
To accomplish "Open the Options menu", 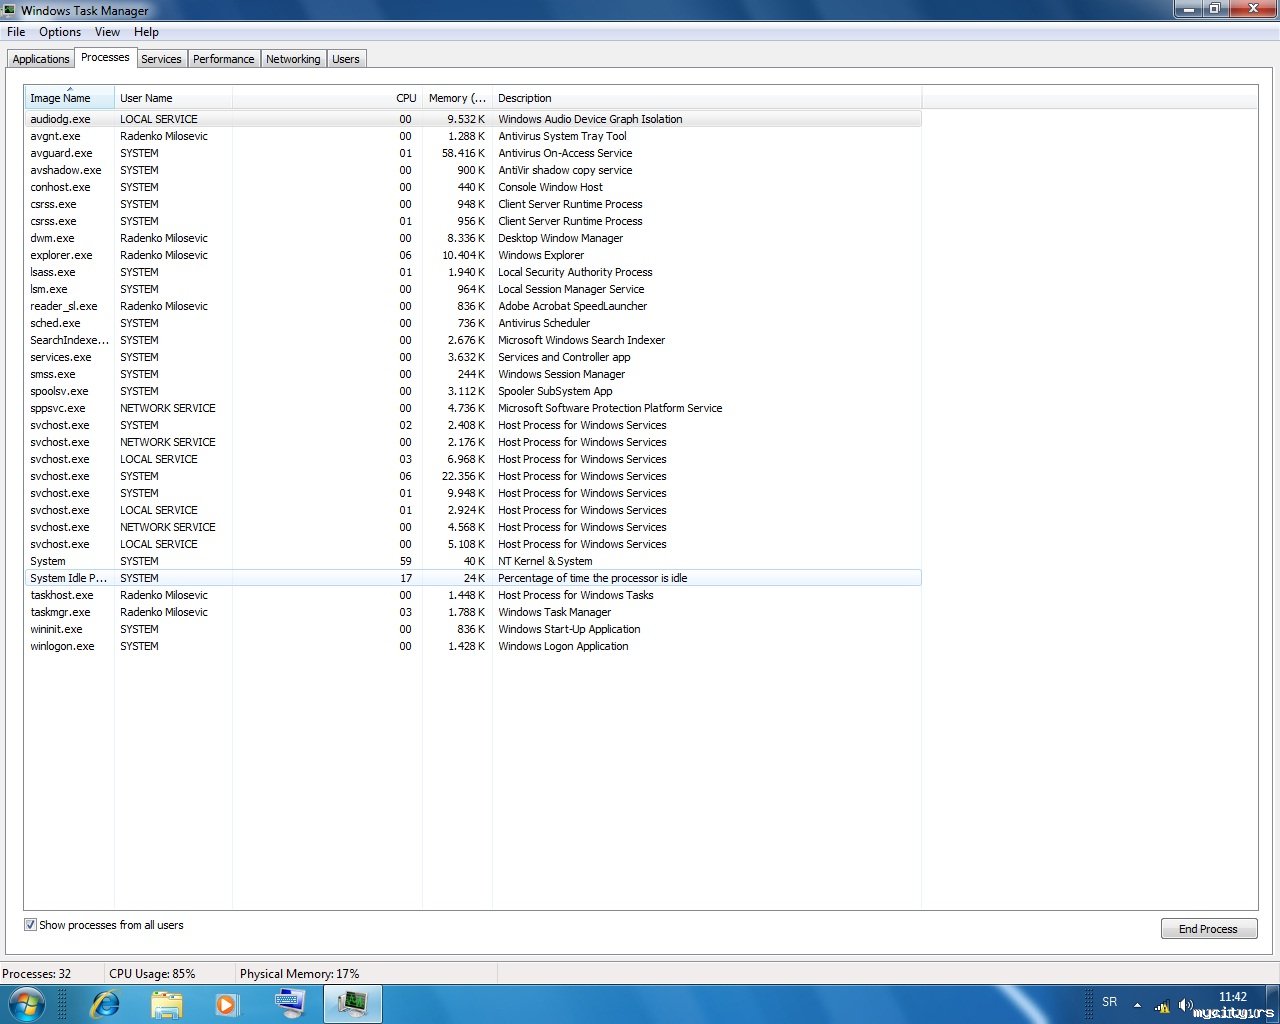I will coord(60,32).
